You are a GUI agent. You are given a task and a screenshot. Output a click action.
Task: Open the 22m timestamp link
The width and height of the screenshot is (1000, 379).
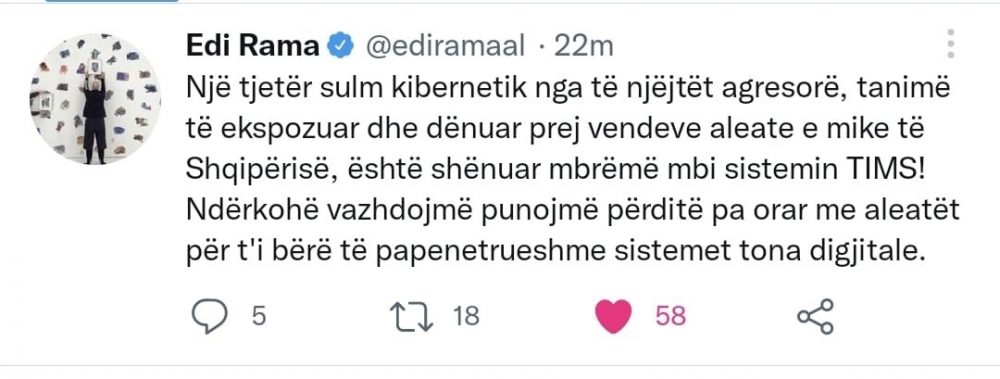click(x=584, y=47)
